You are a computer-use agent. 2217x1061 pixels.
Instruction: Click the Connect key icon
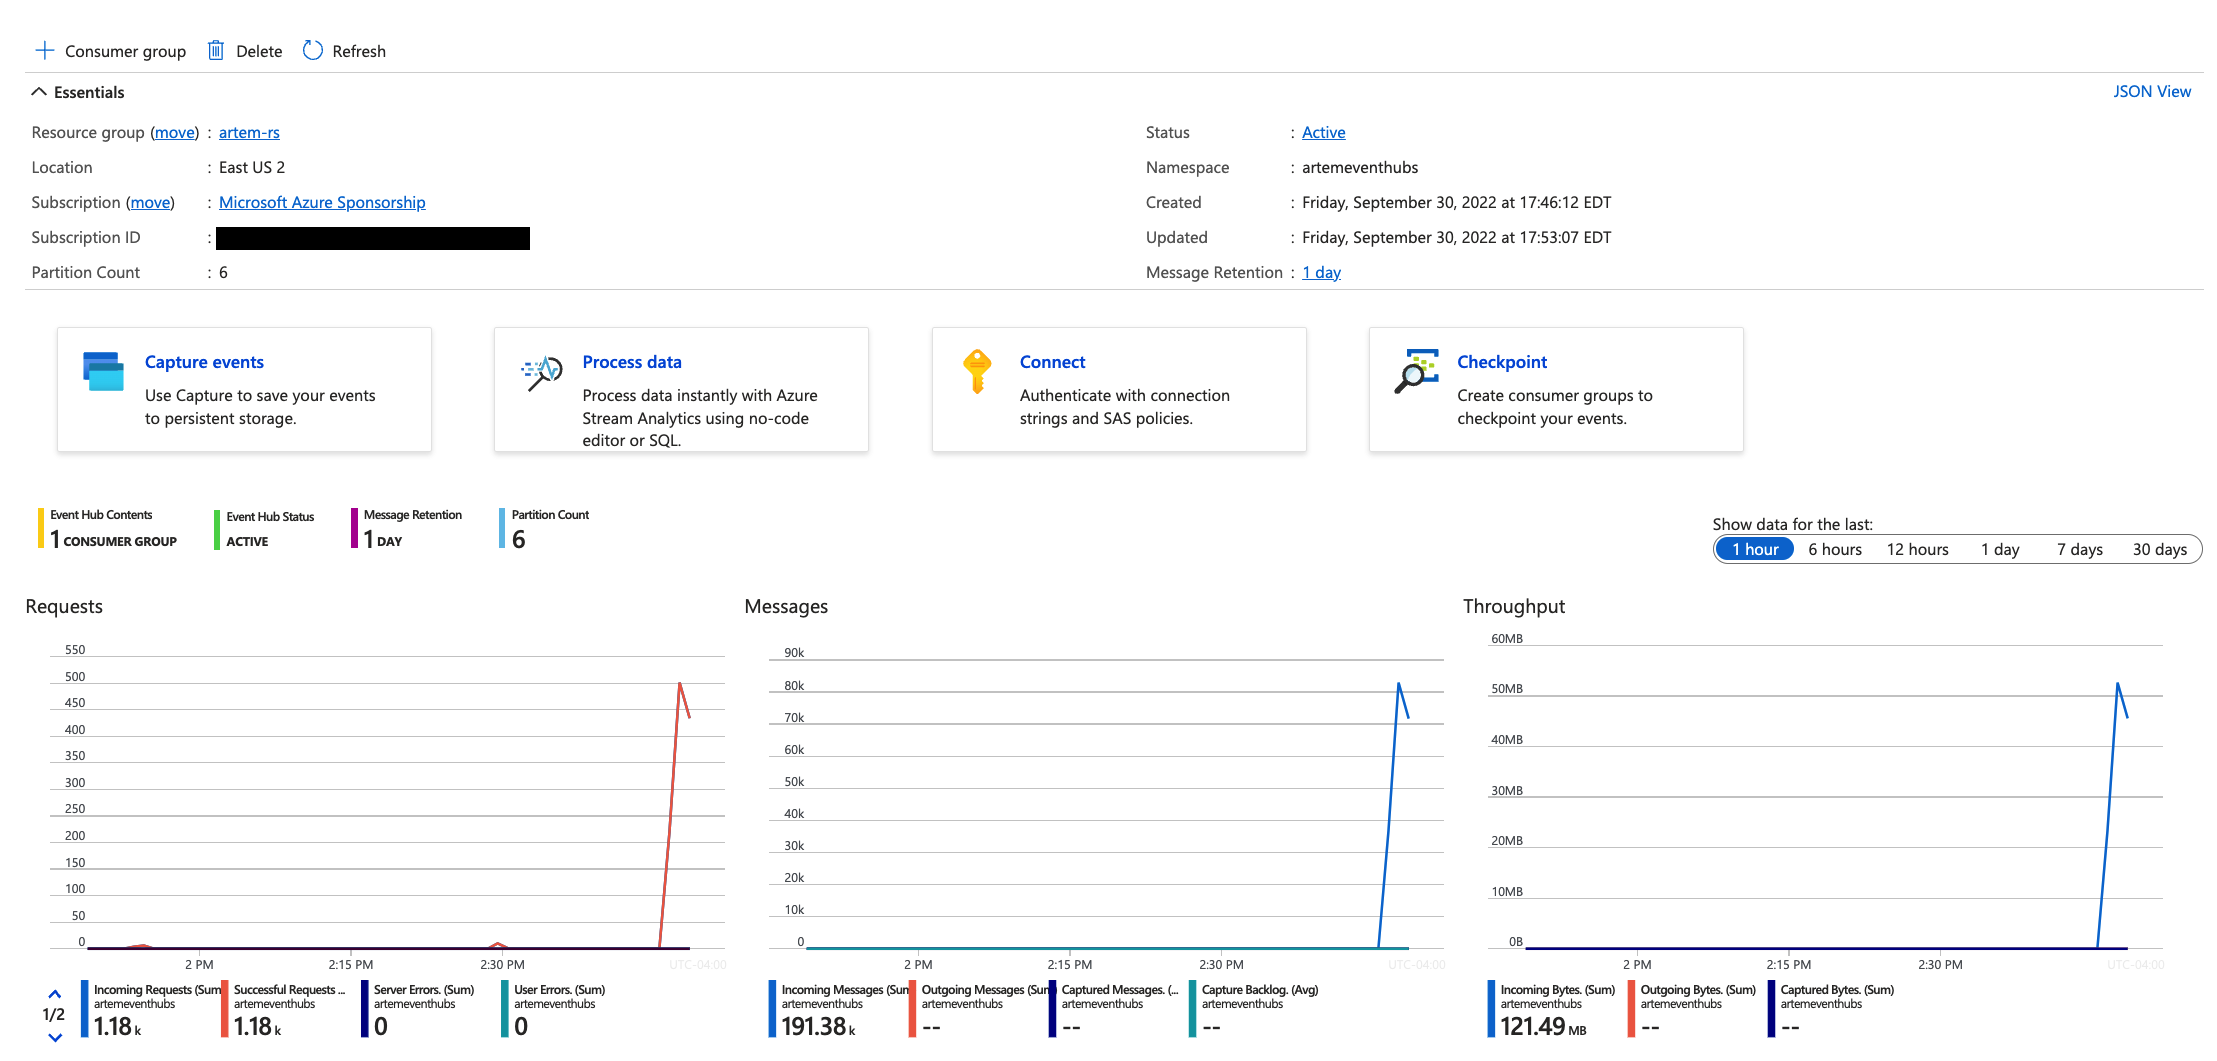(x=977, y=371)
